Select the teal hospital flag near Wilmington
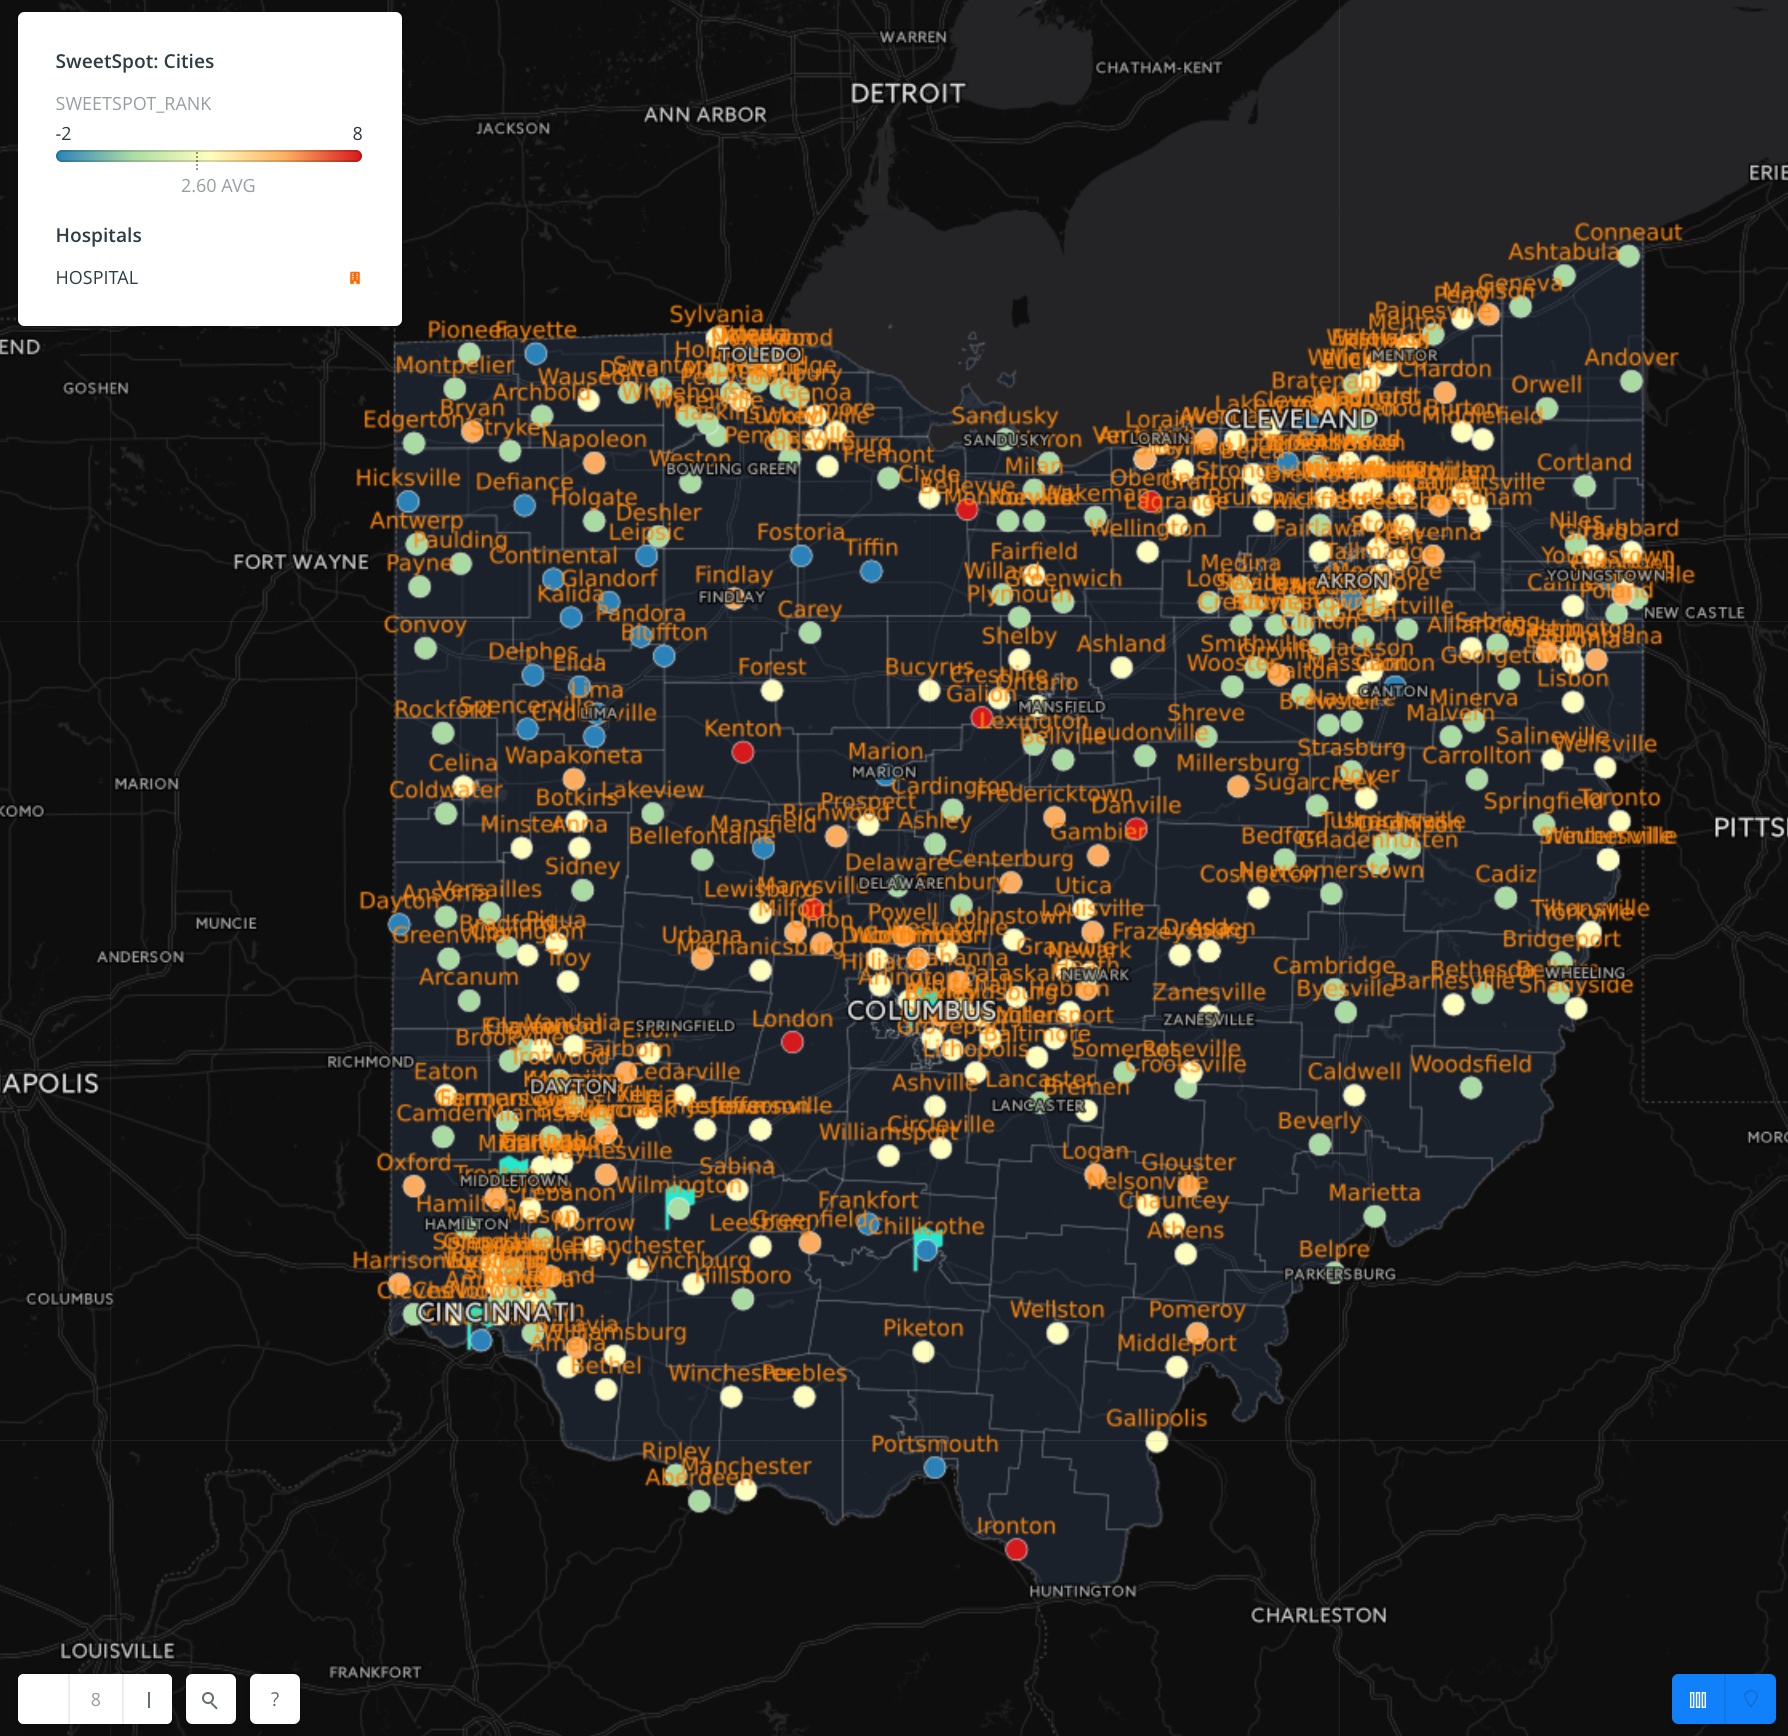This screenshot has width=1788, height=1736. (x=679, y=1205)
